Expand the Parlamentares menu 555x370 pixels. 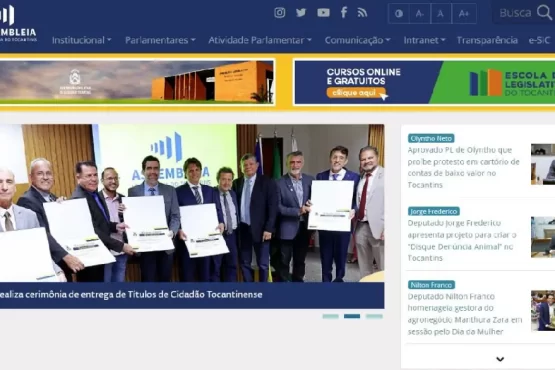pos(160,40)
